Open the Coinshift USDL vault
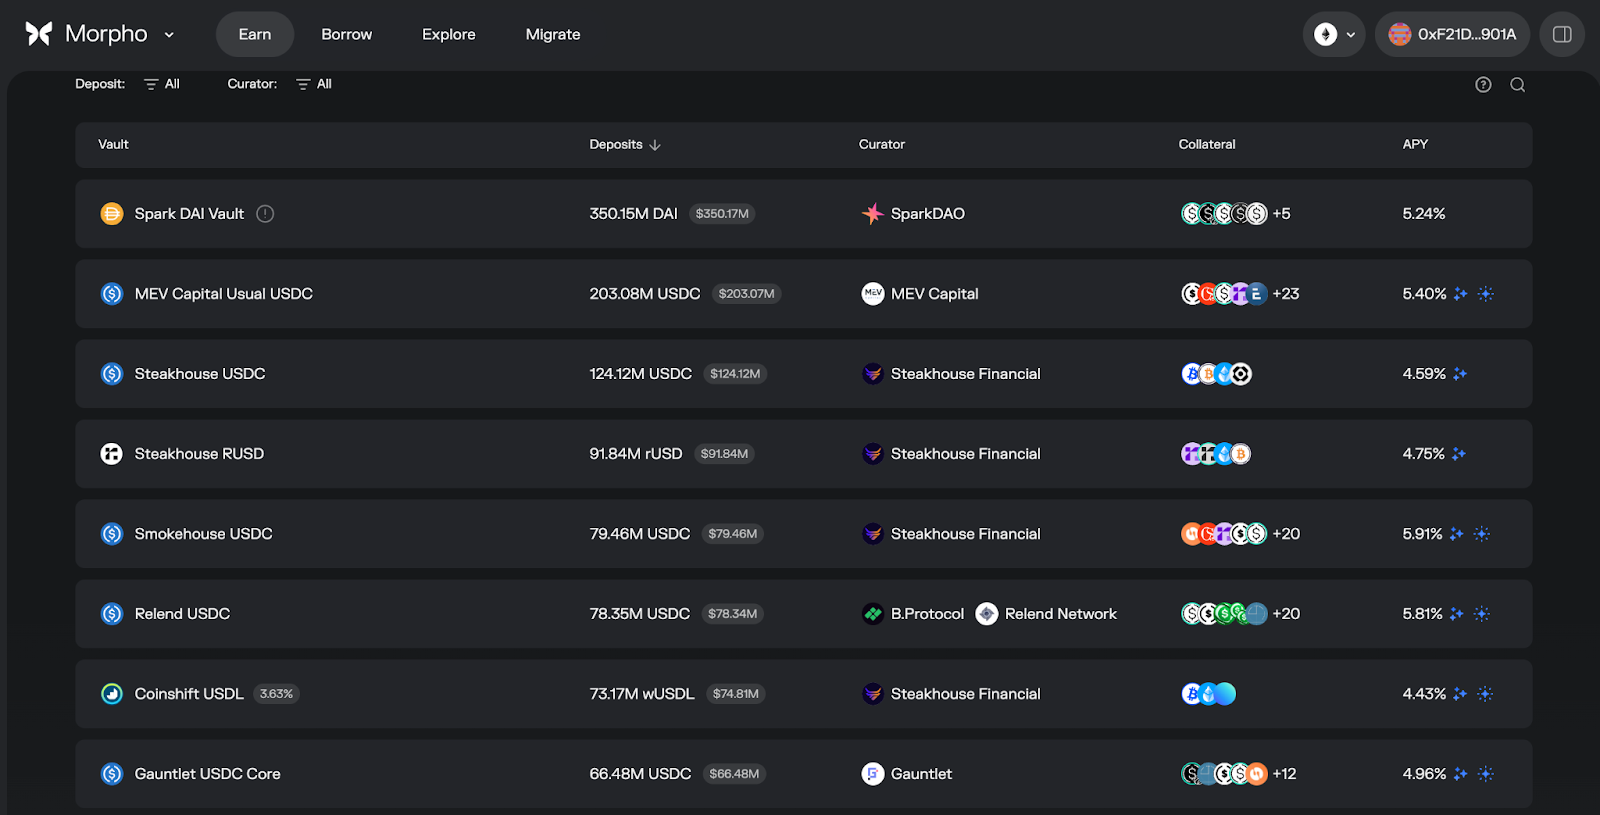 (803, 694)
